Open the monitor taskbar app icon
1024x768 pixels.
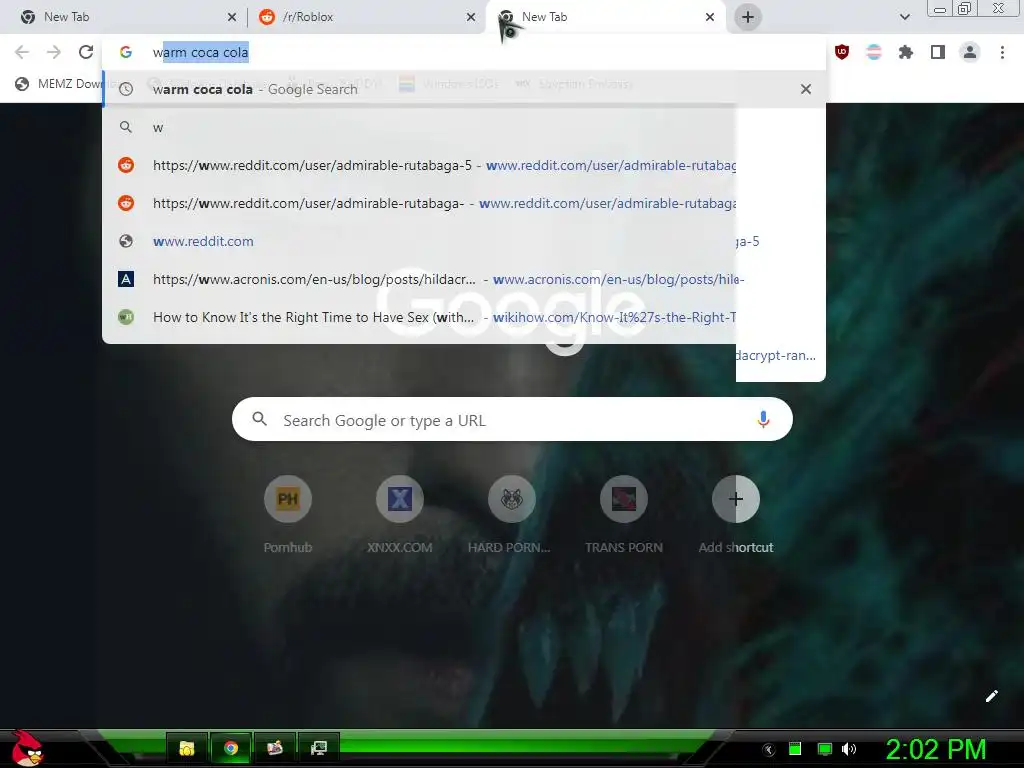point(319,748)
